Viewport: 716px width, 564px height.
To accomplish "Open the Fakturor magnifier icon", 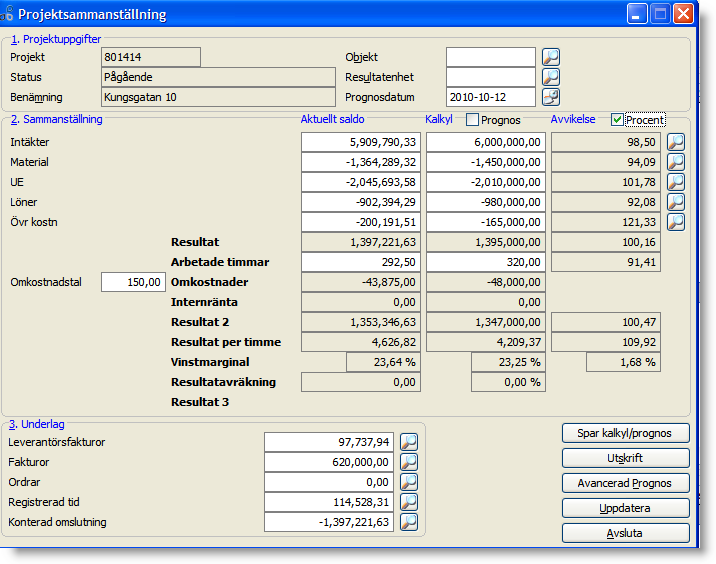I will coord(409,462).
